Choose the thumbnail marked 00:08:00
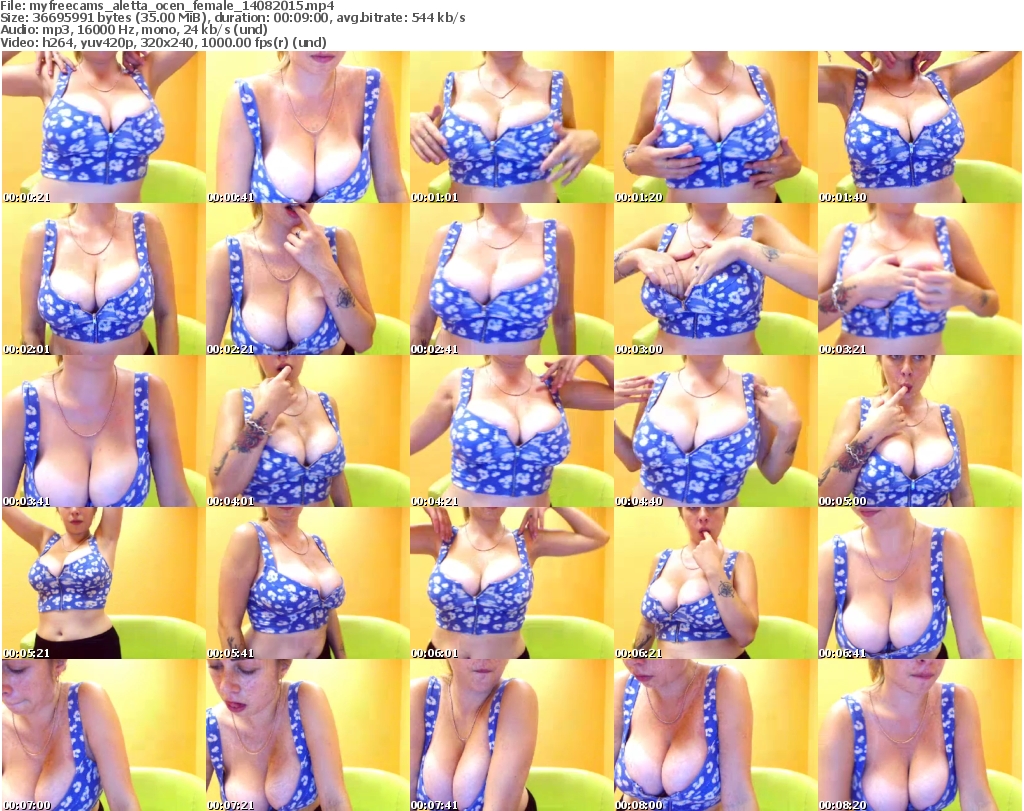Screen dimensions: 1024x811 tap(716, 735)
